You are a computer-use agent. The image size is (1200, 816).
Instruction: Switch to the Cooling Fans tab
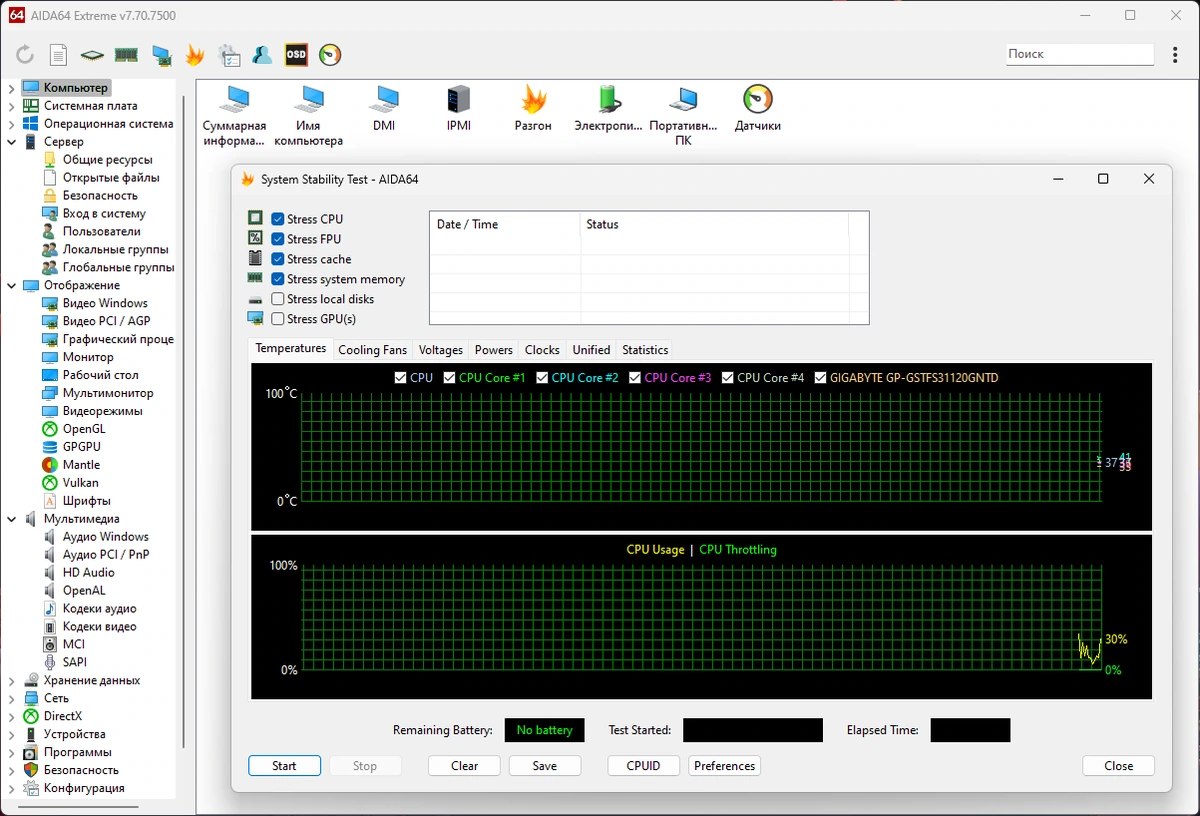(x=372, y=350)
